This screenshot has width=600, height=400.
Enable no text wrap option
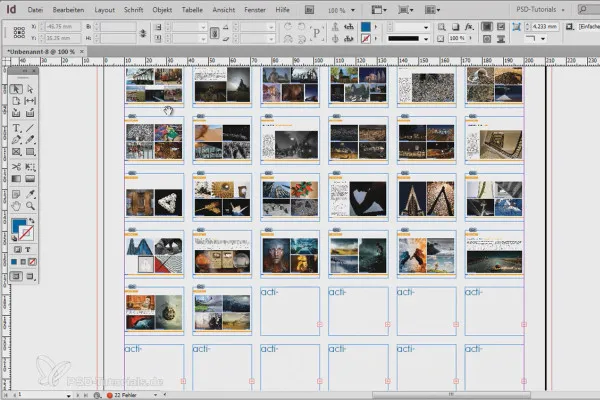pyautogui.click(x=487, y=26)
